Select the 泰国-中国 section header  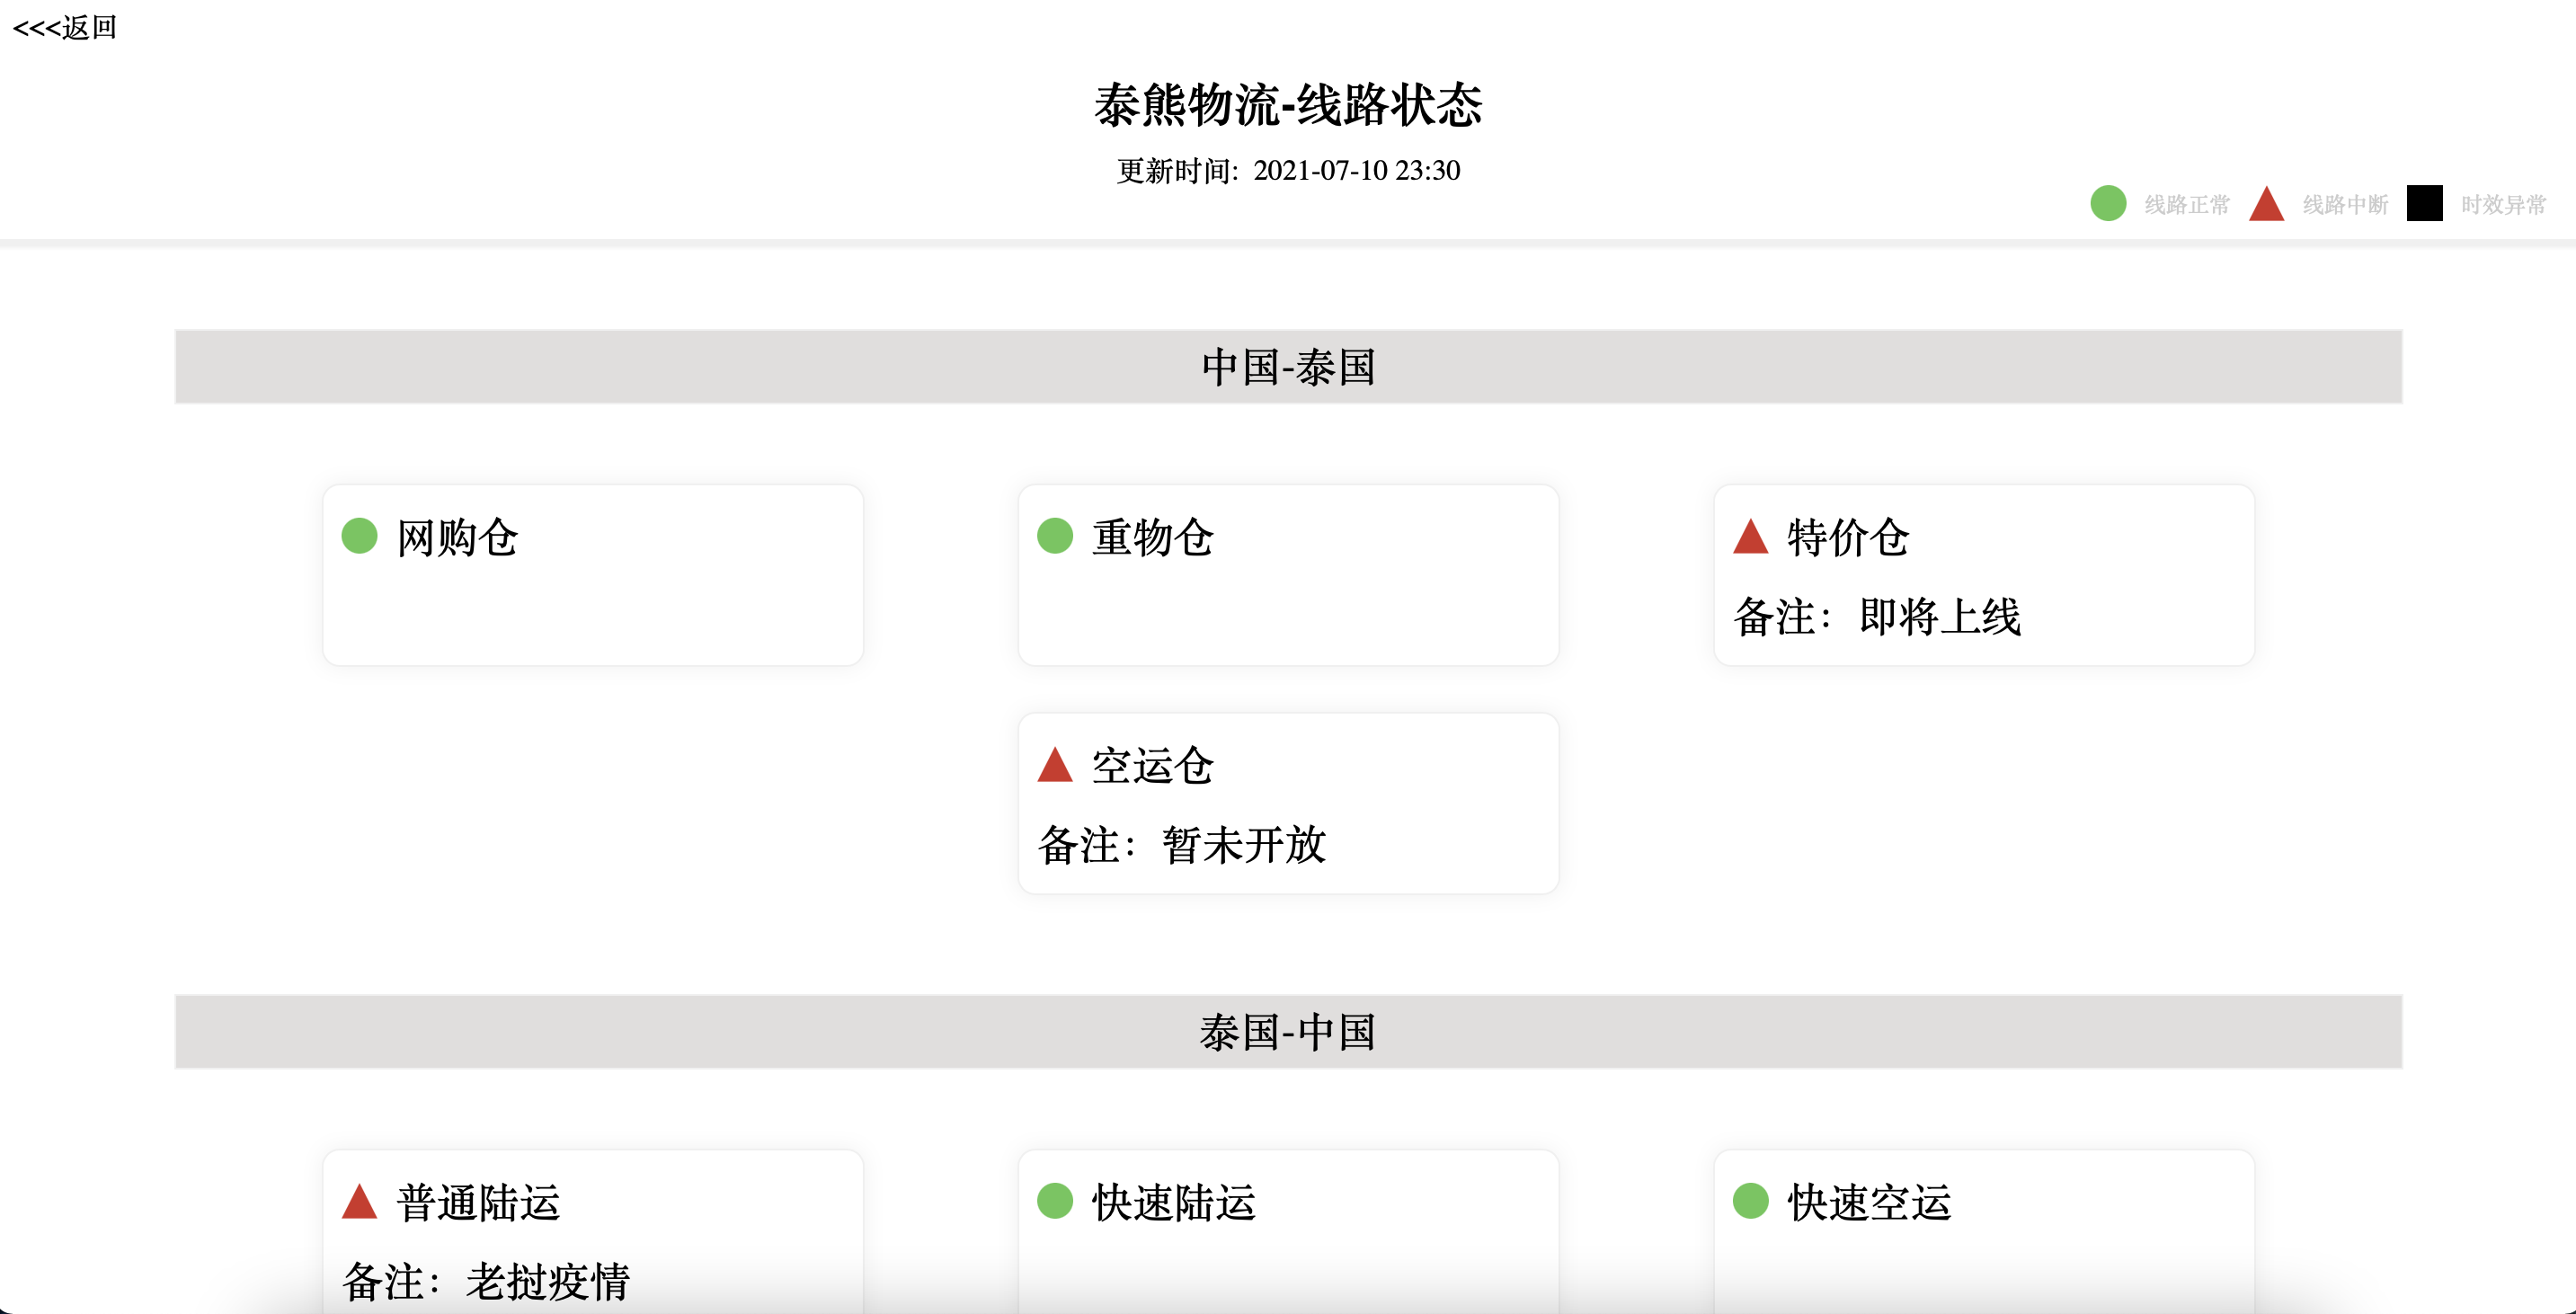(1288, 1032)
